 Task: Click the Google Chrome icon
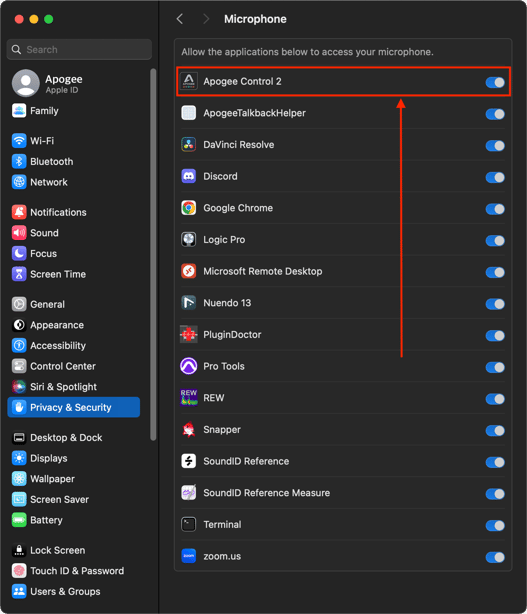(189, 208)
